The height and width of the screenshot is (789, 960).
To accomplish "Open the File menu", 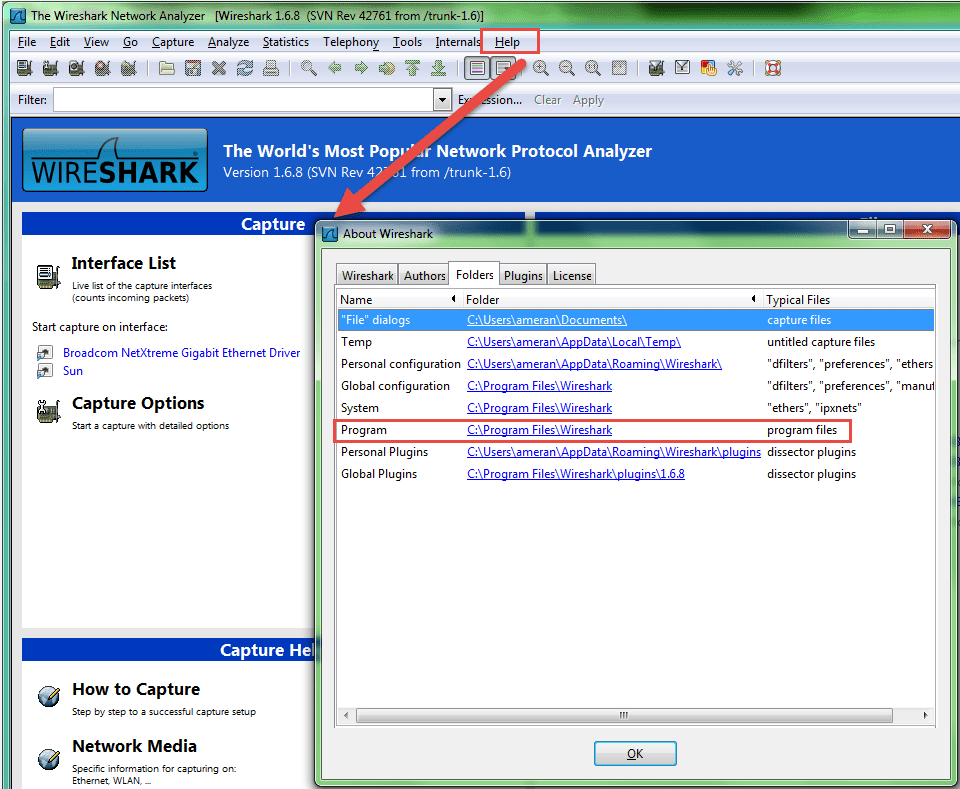I will coord(27,42).
